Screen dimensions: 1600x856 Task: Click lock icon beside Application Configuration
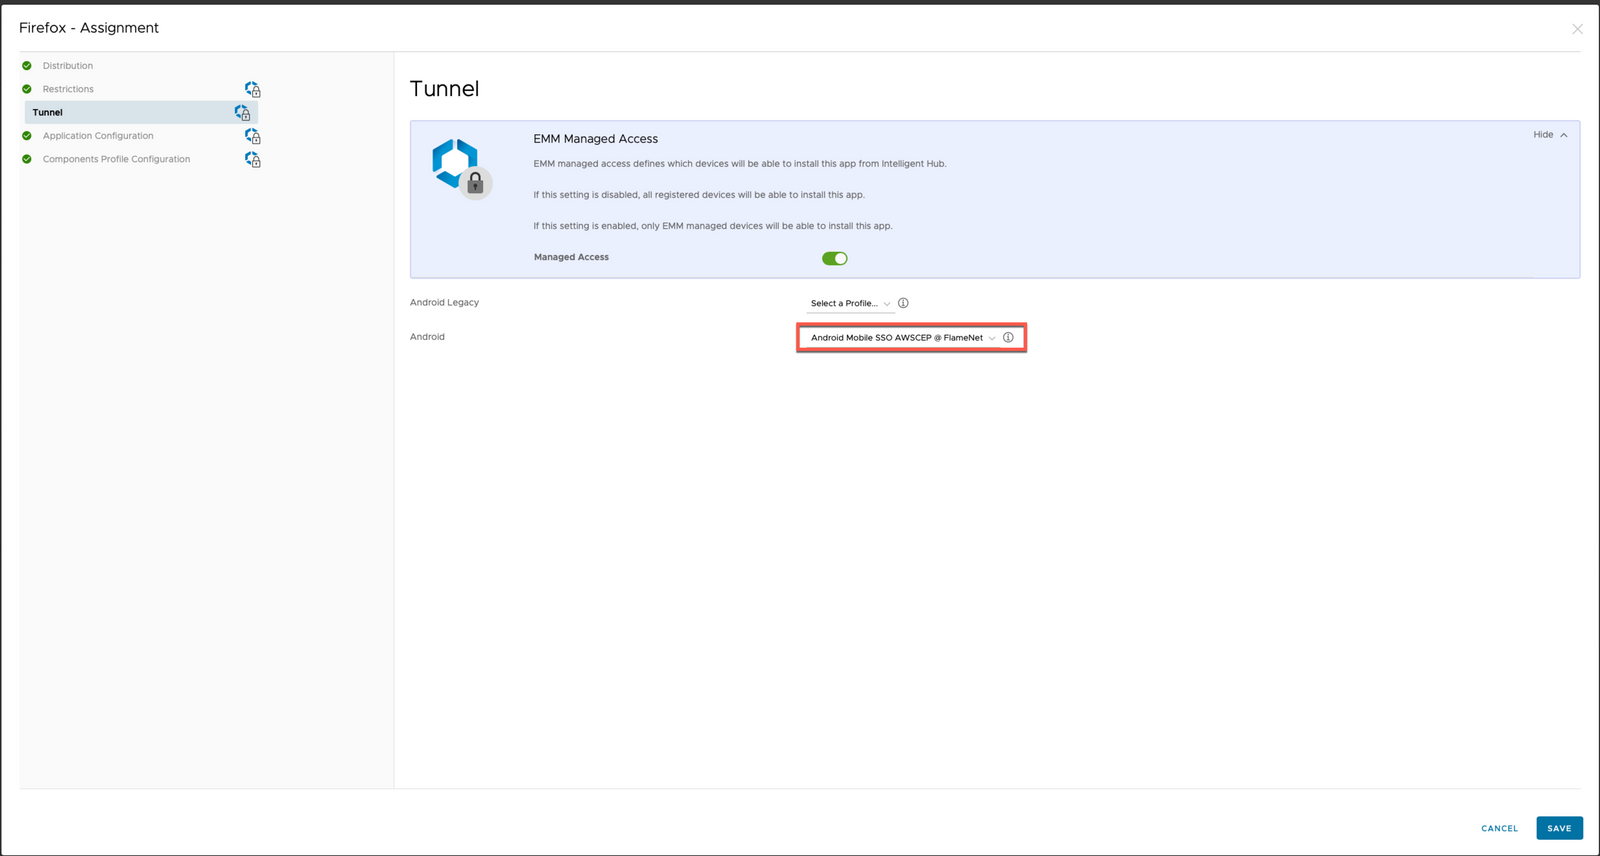coord(253,136)
